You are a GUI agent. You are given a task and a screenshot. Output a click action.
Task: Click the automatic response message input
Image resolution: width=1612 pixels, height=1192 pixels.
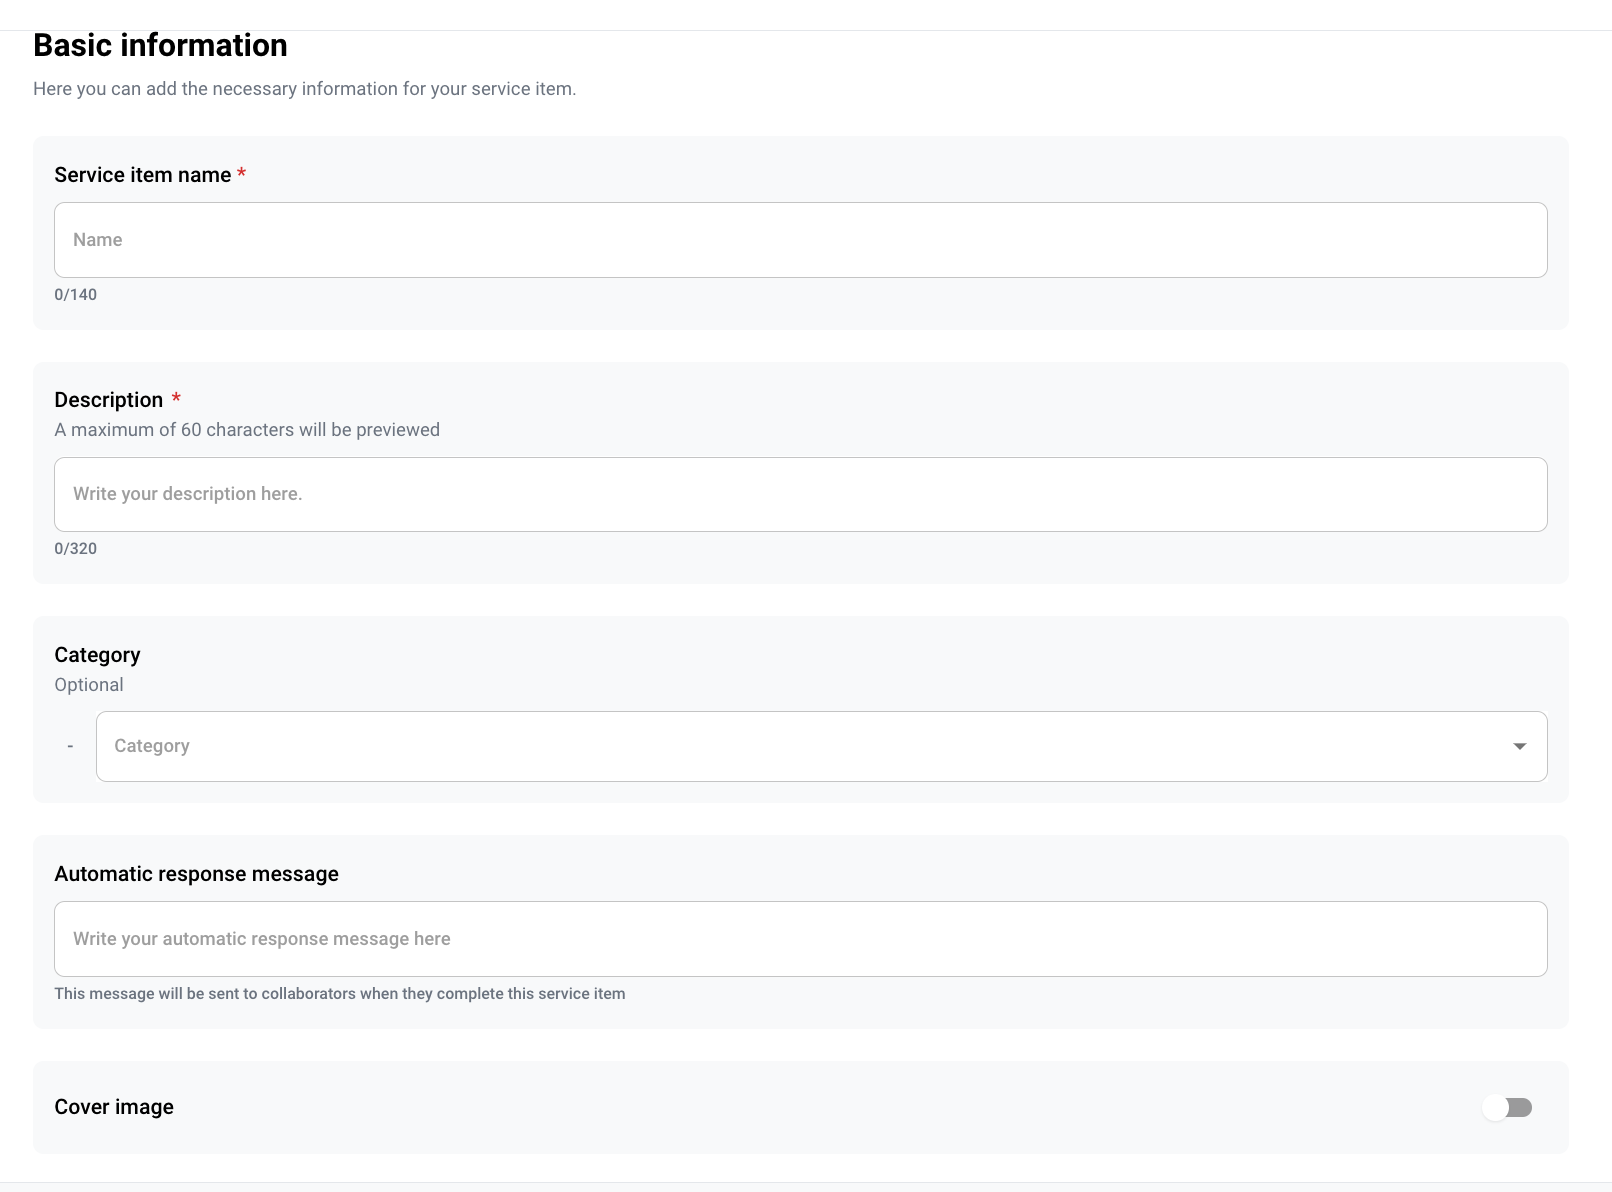[800, 939]
